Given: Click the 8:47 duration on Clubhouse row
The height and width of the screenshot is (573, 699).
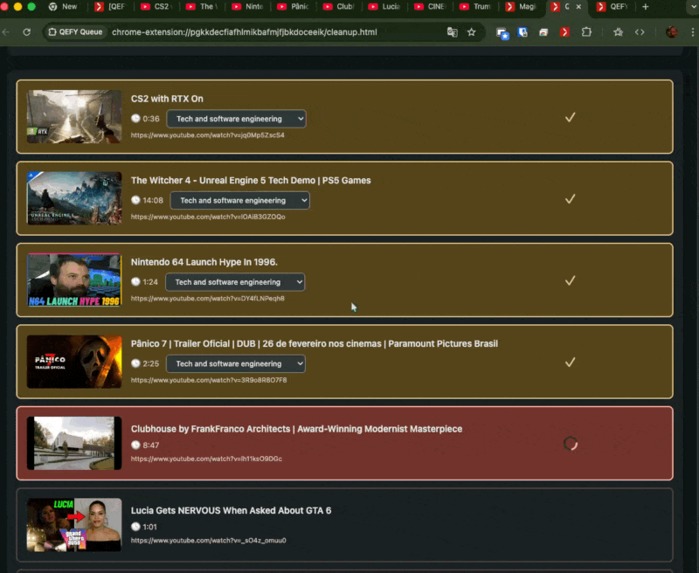Looking at the screenshot, I should [x=151, y=445].
